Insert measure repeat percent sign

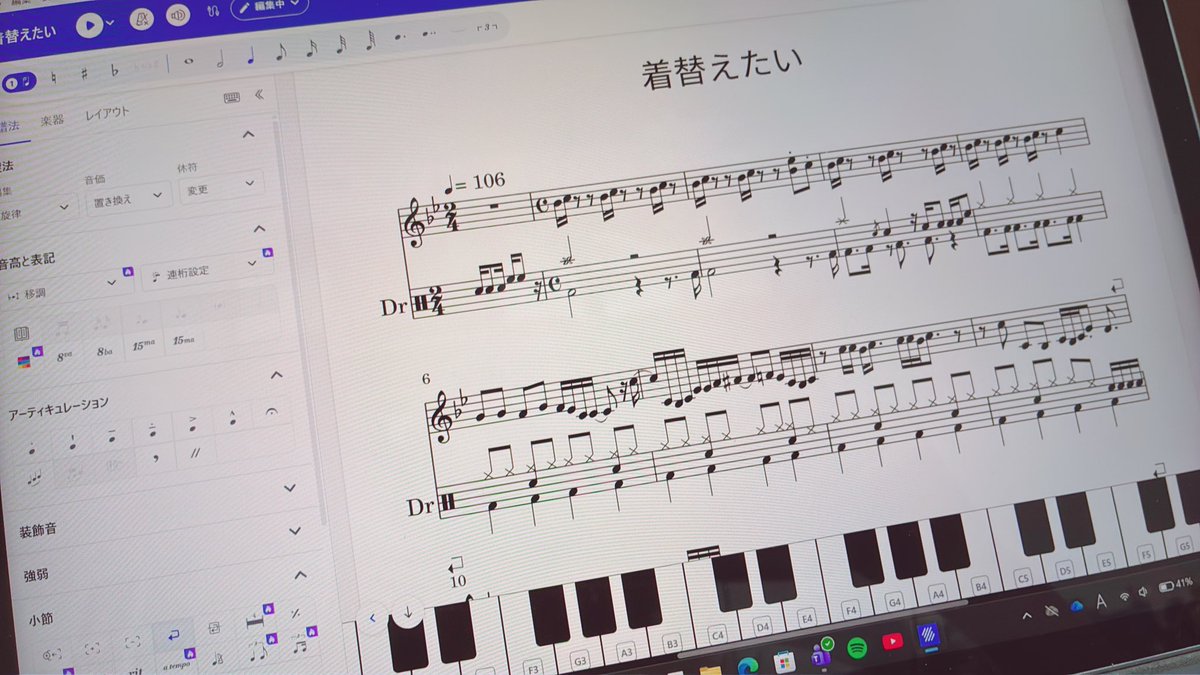tap(295, 612)
